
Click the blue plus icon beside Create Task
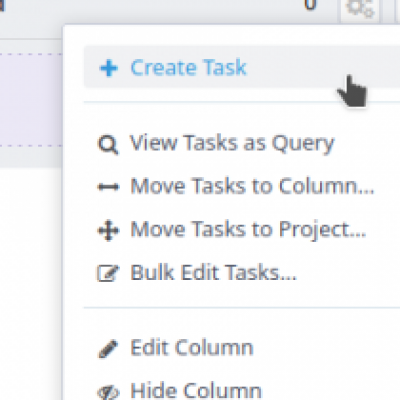(x=109, y=68)
